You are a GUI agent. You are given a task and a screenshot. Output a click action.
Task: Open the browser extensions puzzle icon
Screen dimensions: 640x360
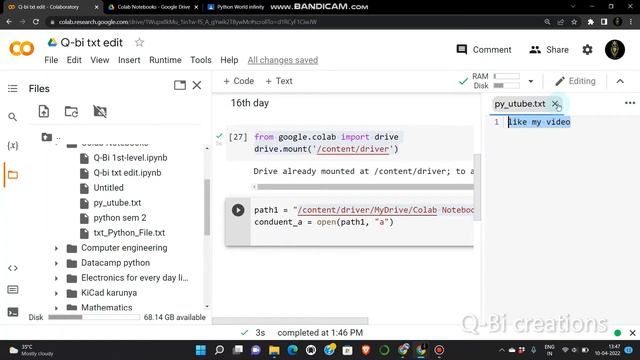(590, 22)
